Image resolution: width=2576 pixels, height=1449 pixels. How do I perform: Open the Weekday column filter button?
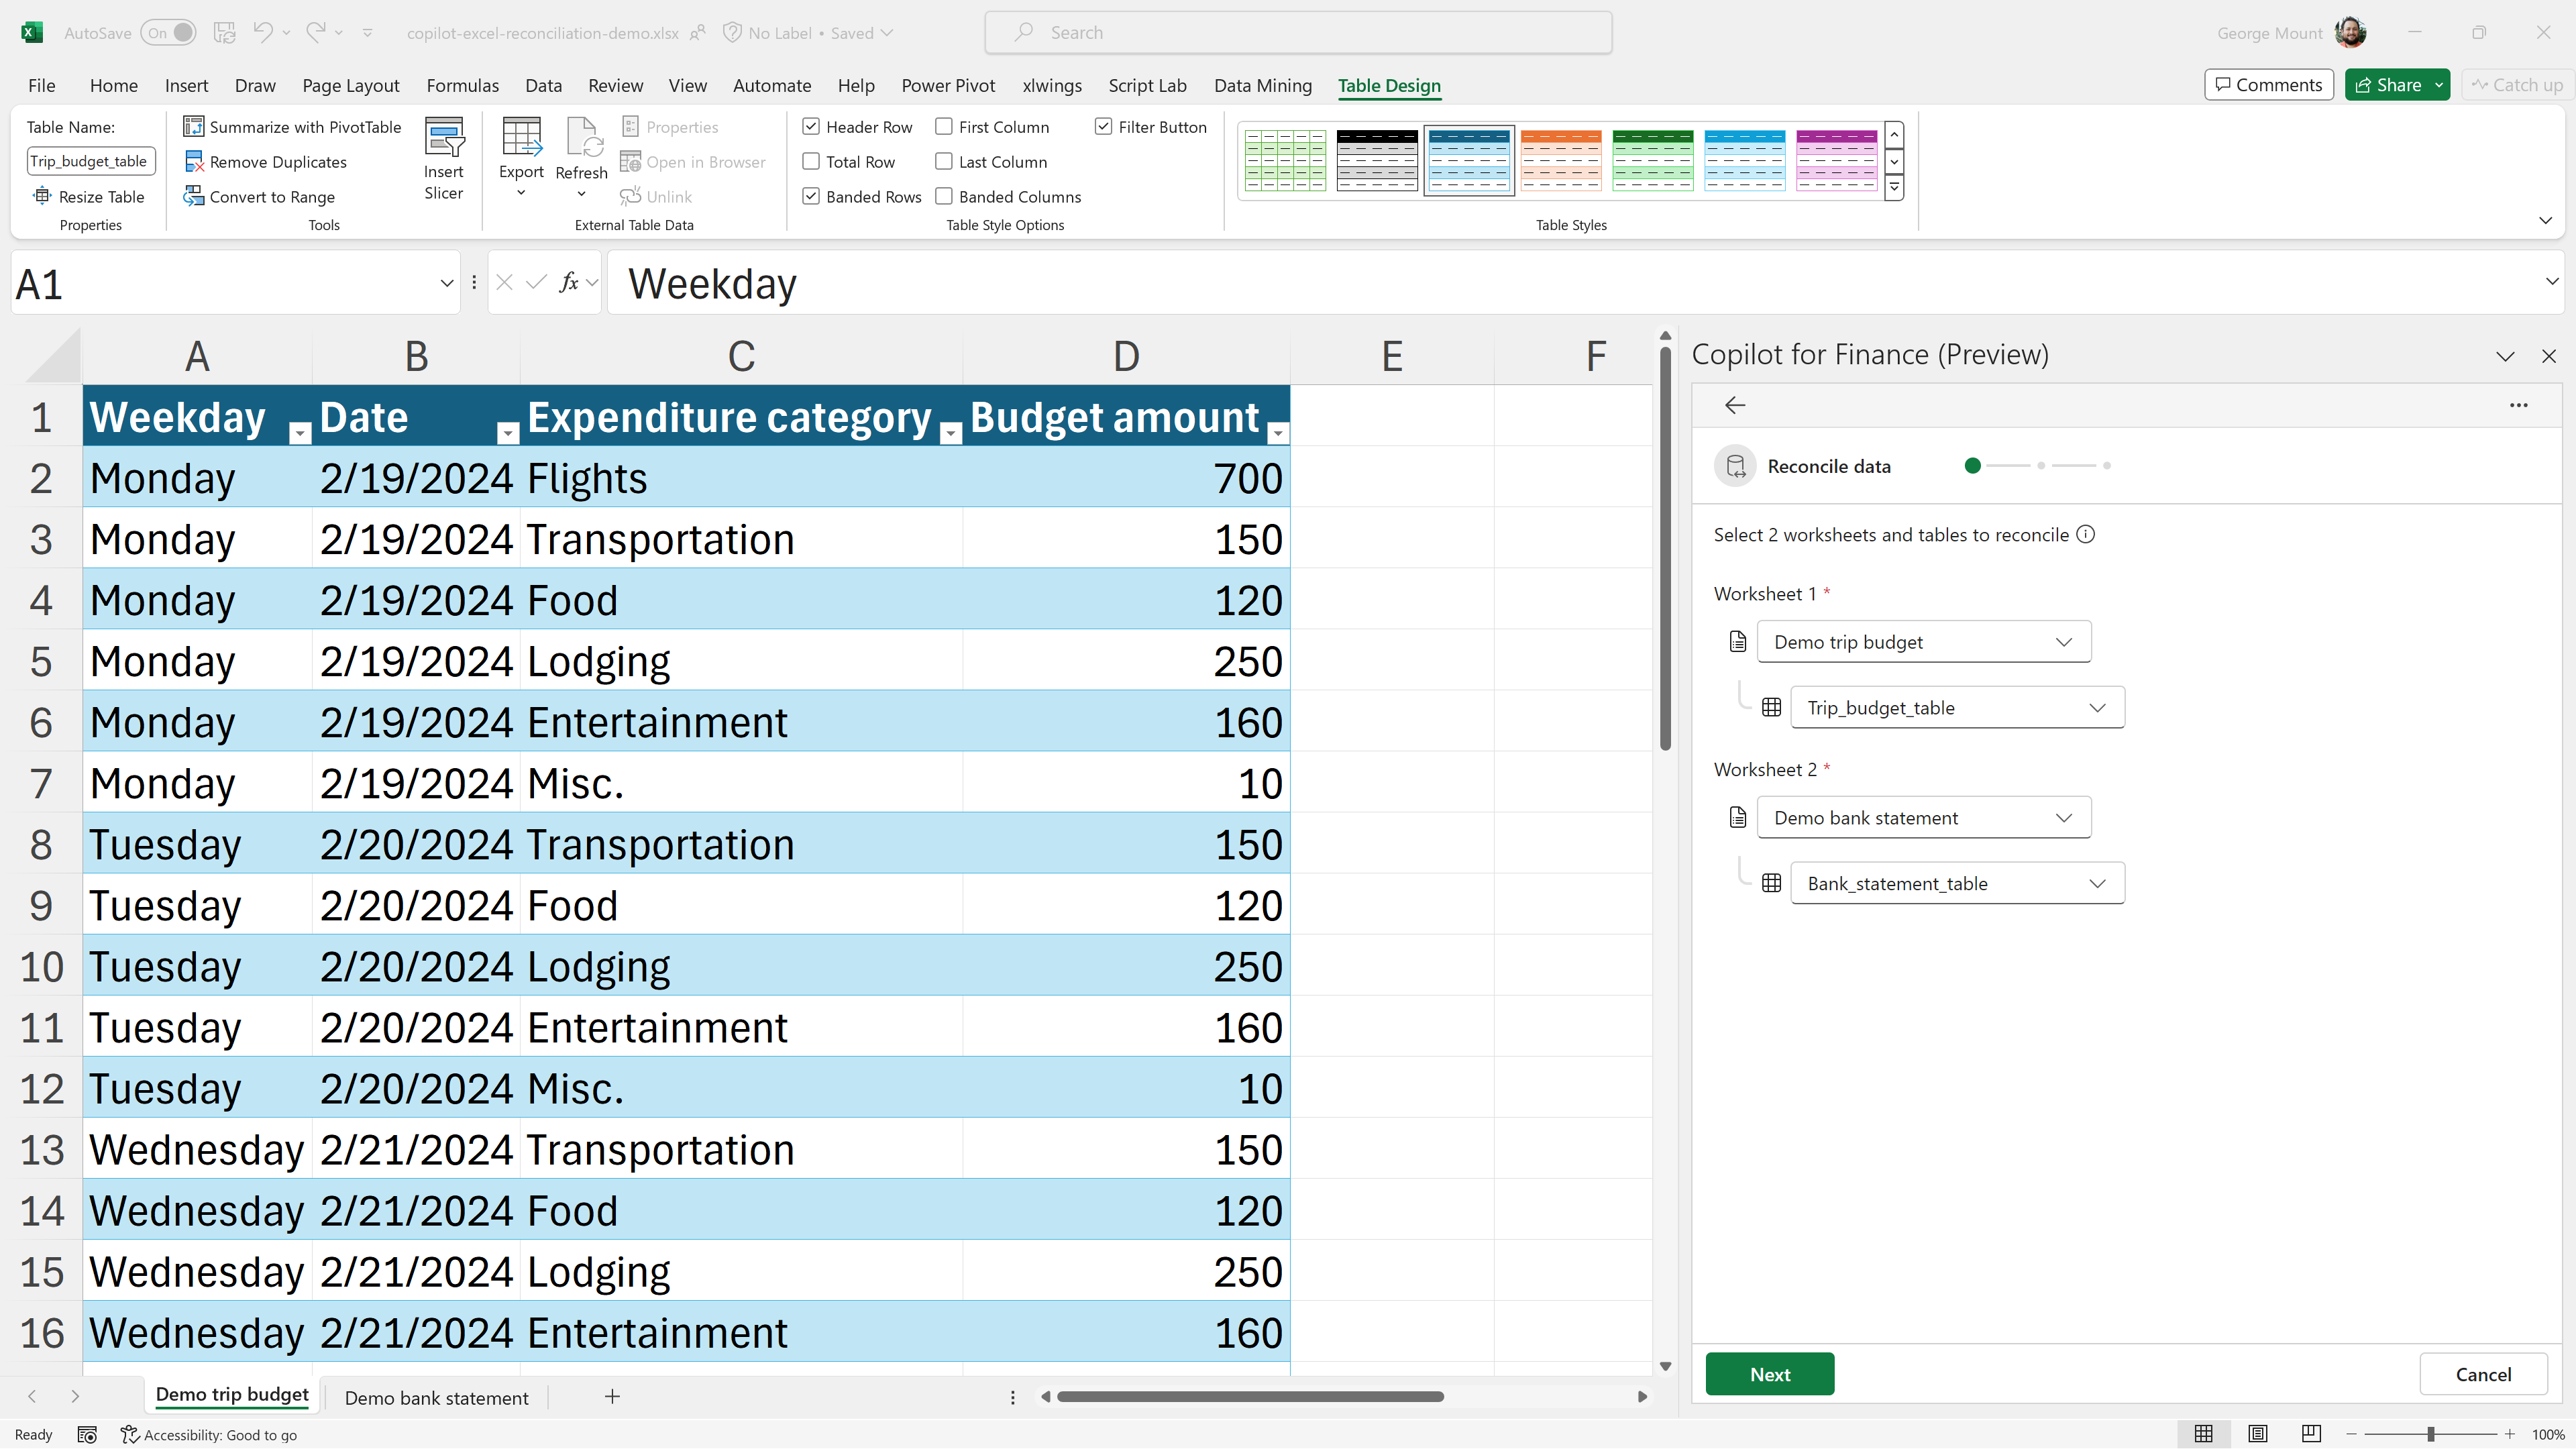(x=299, y=433)
